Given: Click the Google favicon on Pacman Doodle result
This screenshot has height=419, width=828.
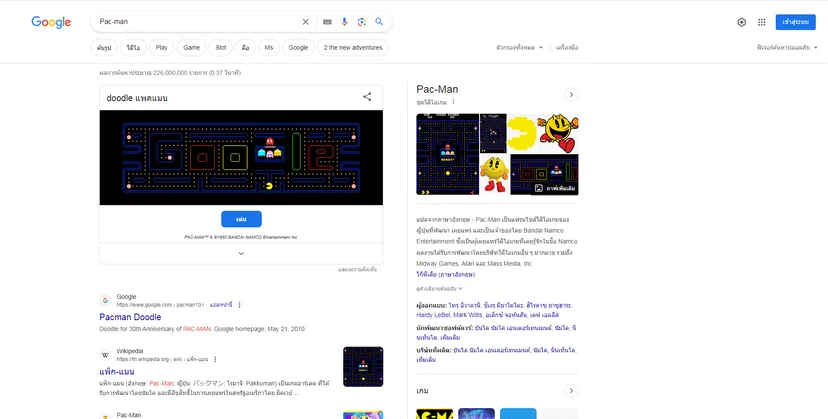Looking at the screenshot, I should (x=105, y=301).
